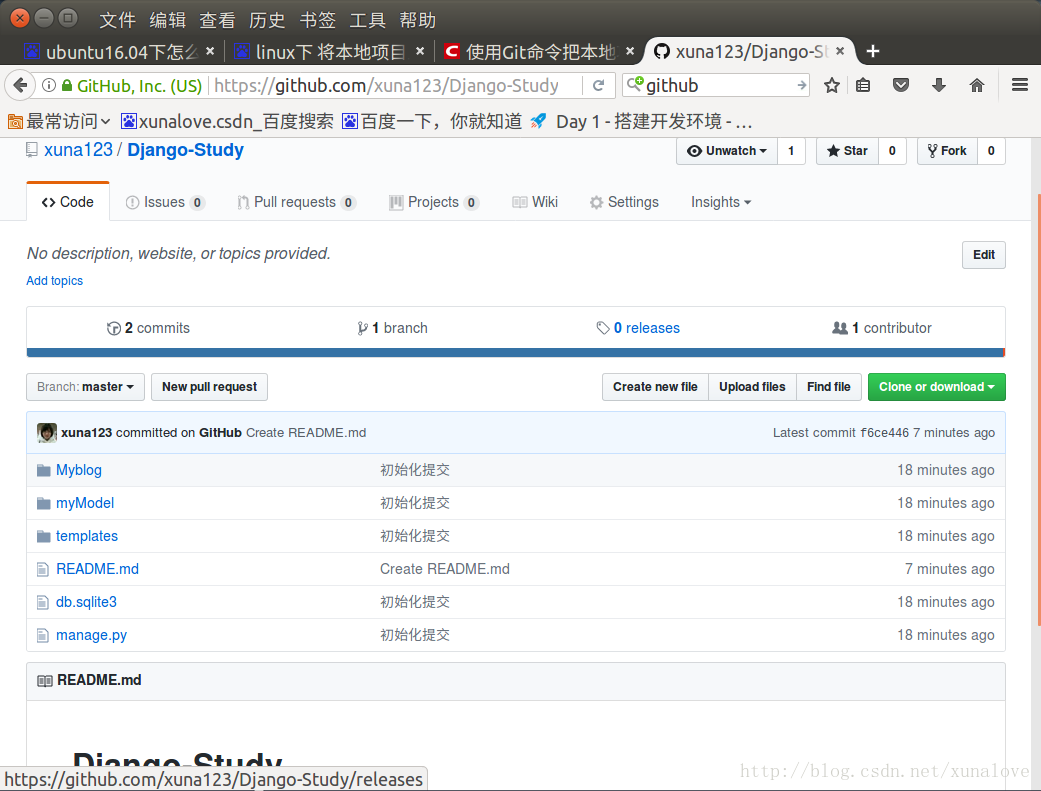Click the green padlock security icon
The image size is (1041, 791).
click(66, 86)
